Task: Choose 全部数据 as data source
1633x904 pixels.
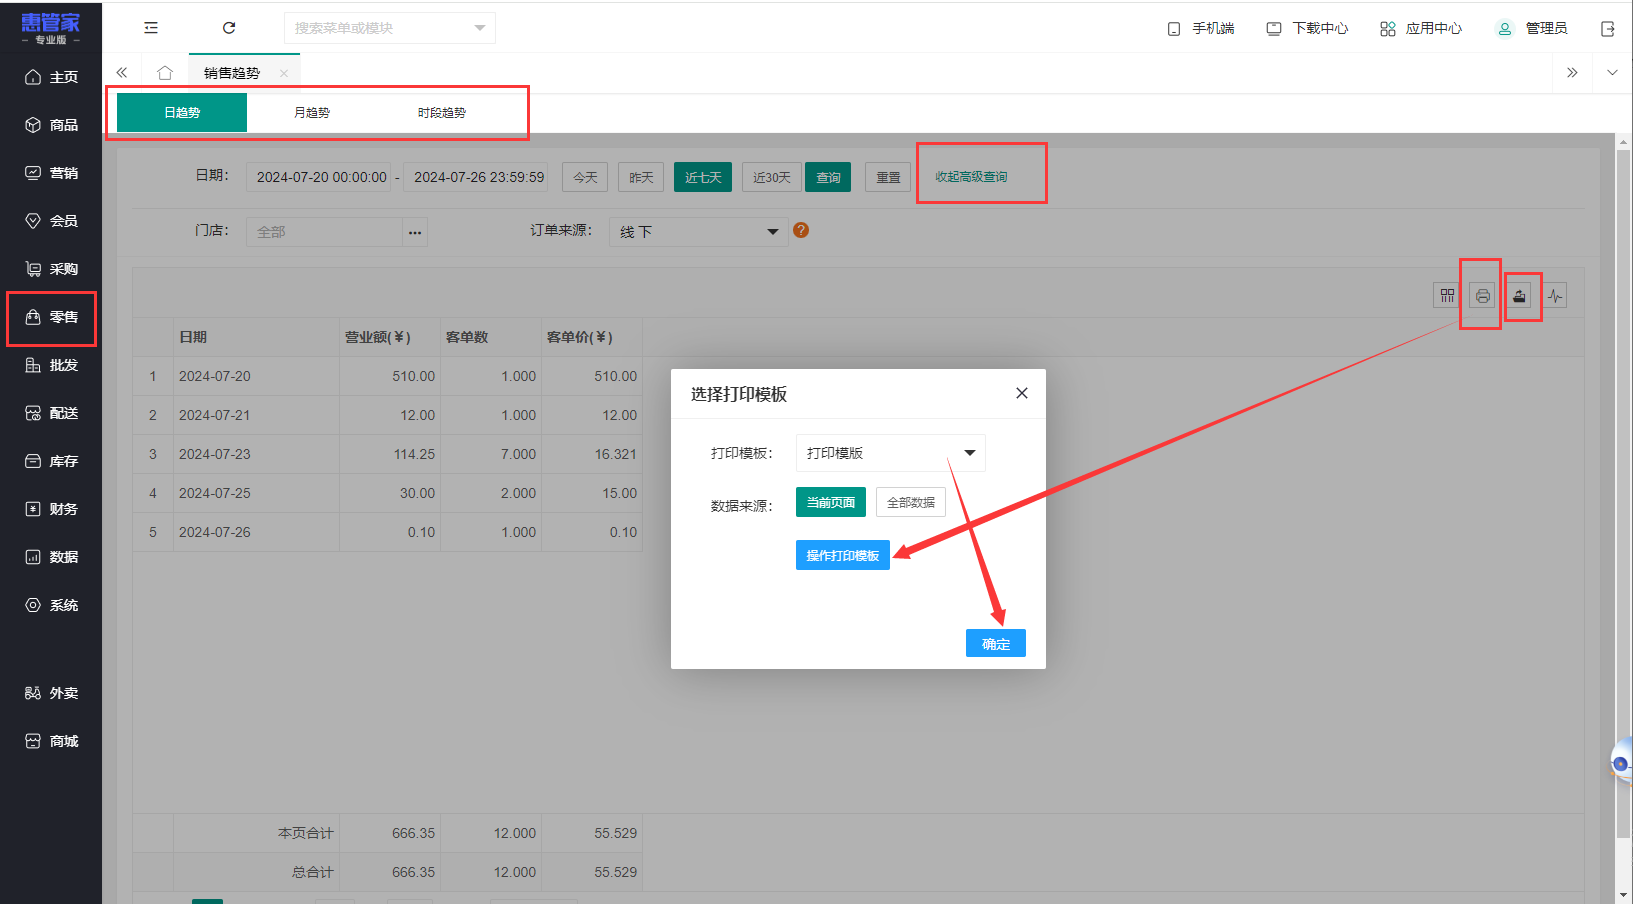Action: click(x=911, y=502)
